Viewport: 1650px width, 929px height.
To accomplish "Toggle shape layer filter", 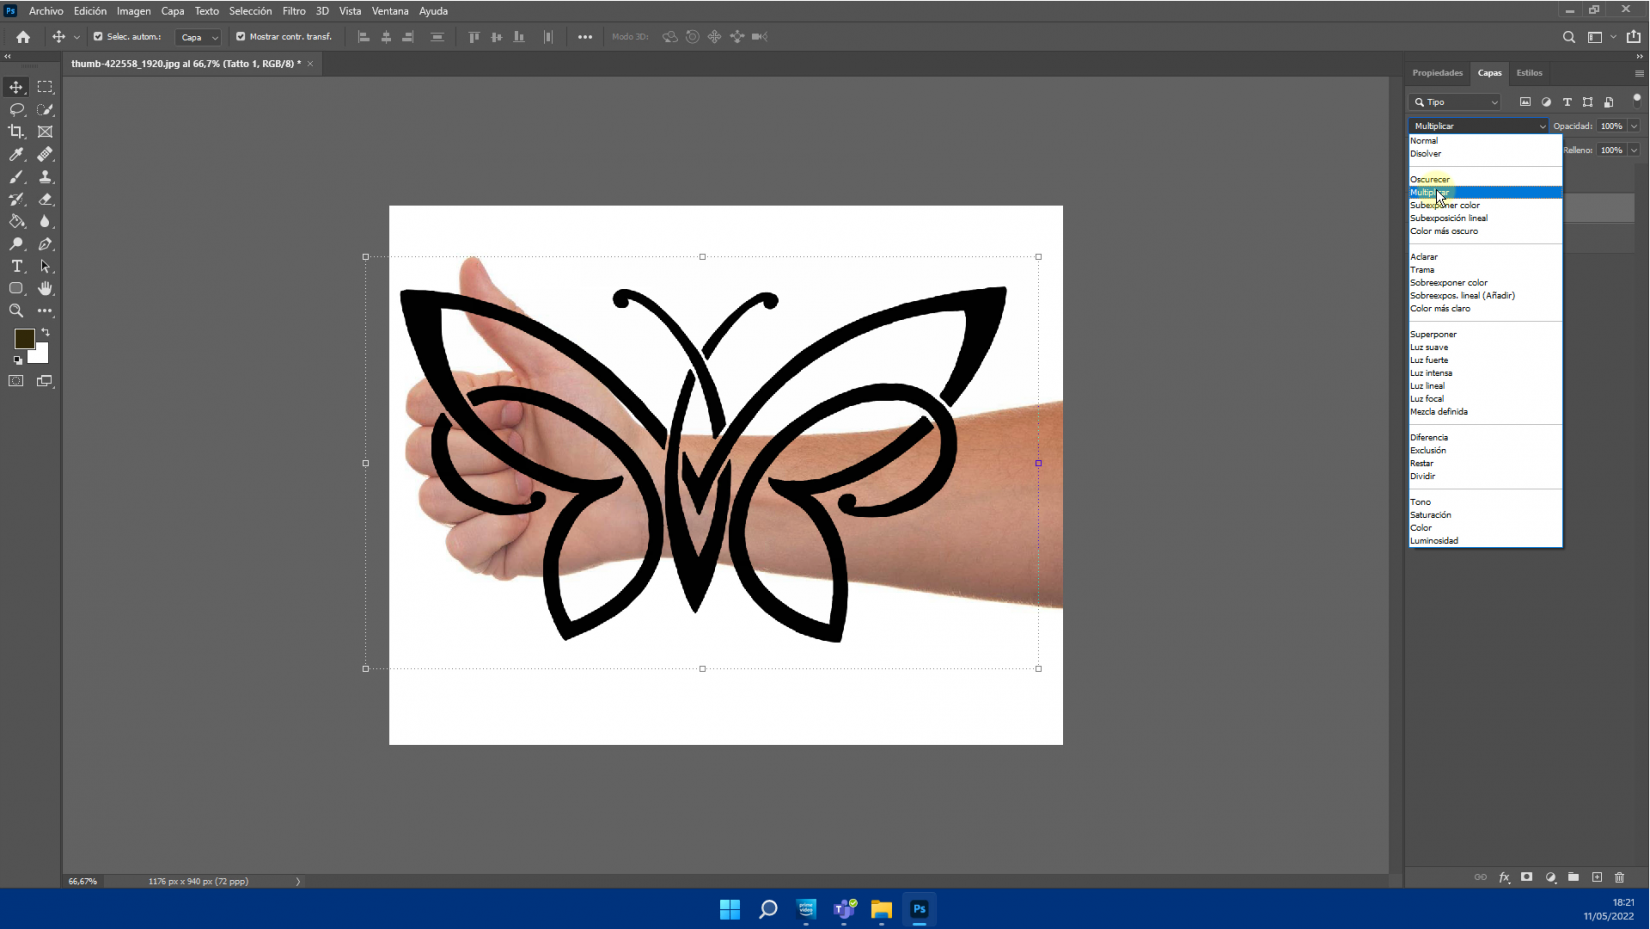I will [1588, 102].
